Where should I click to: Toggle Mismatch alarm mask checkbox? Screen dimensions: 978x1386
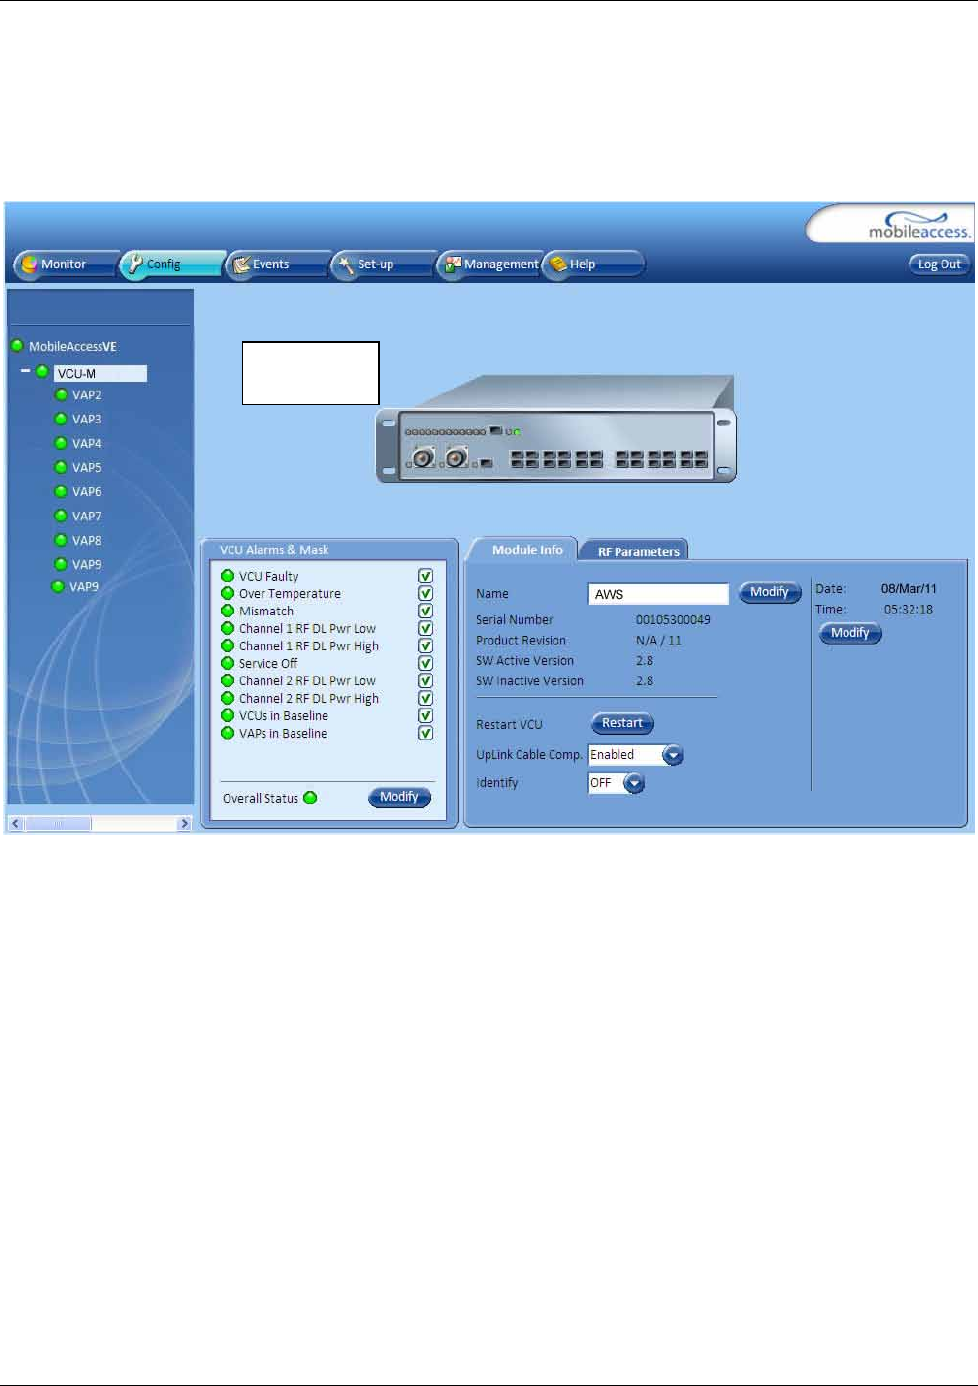(425, 611)
